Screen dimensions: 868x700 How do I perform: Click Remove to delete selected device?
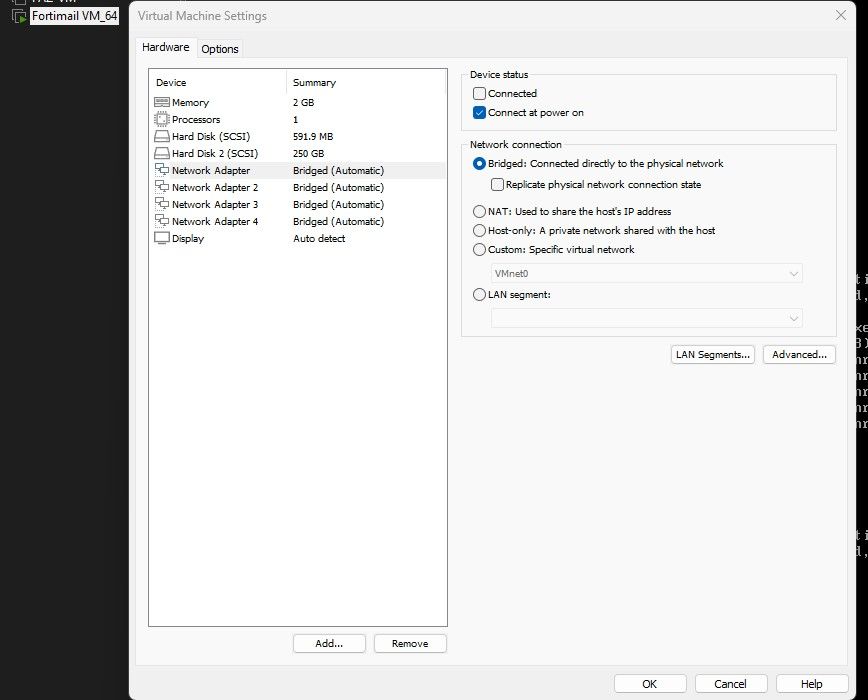click(410, 644)
